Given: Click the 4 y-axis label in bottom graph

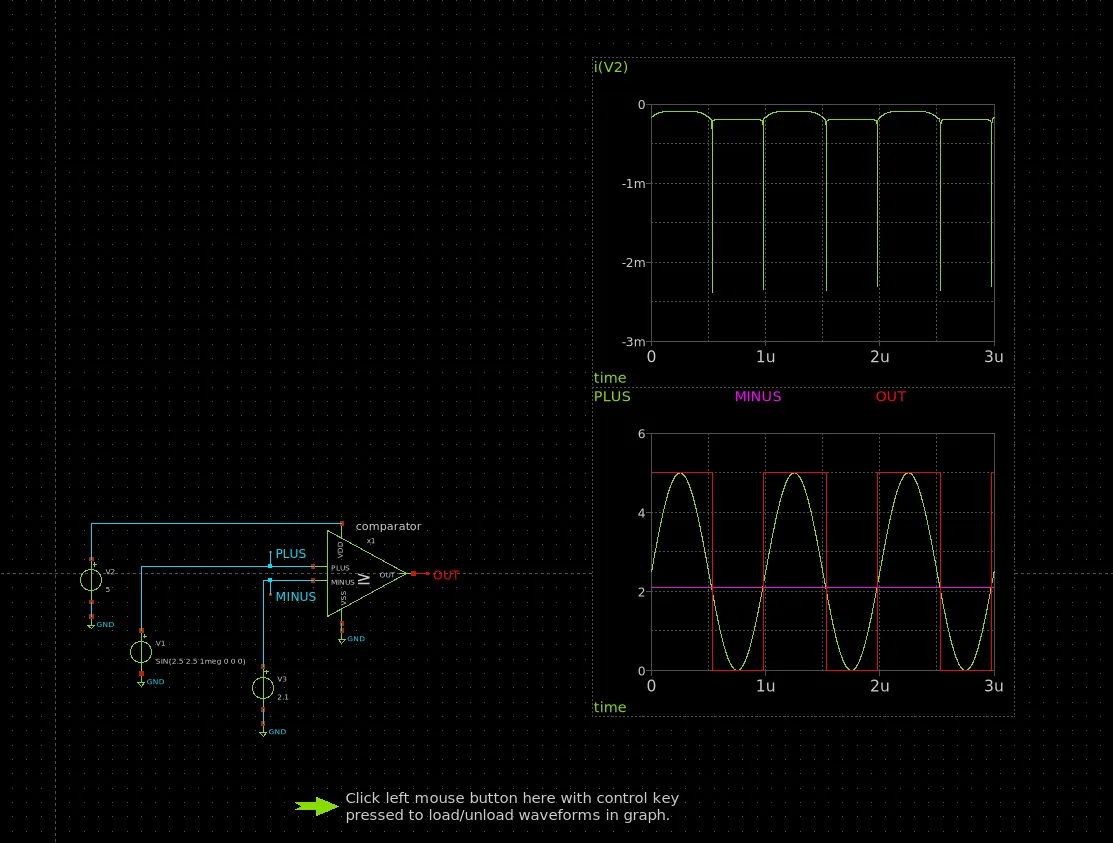Looking at the screenshot, I should click(642, 513).
